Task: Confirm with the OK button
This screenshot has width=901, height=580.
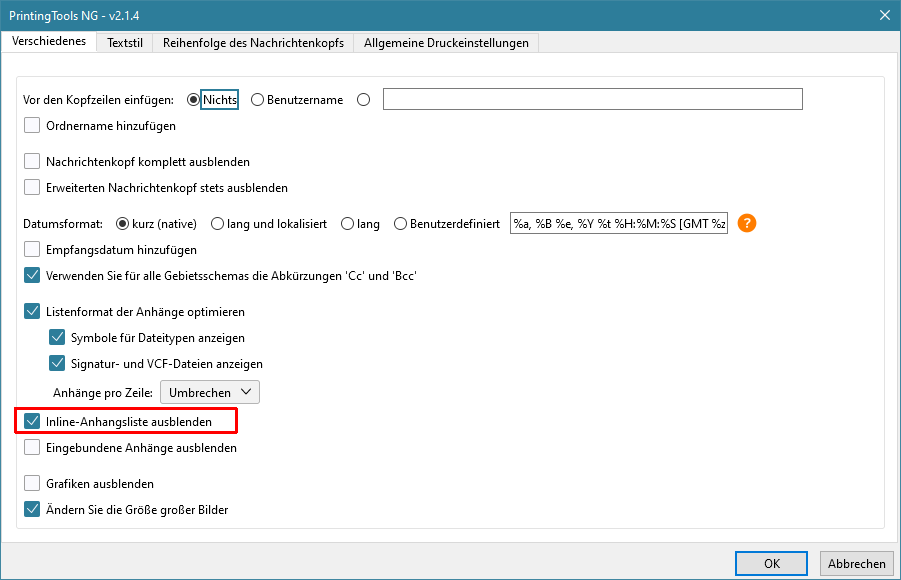Action: point(771,563)
